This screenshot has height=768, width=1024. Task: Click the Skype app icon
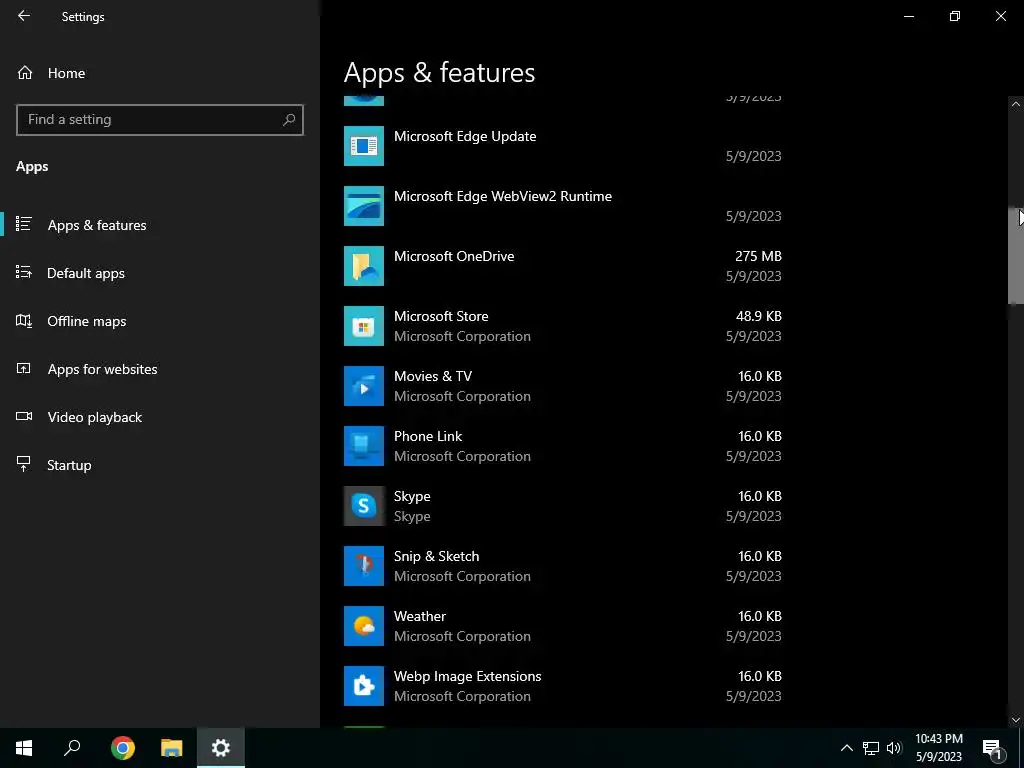[x=364, y=506]
